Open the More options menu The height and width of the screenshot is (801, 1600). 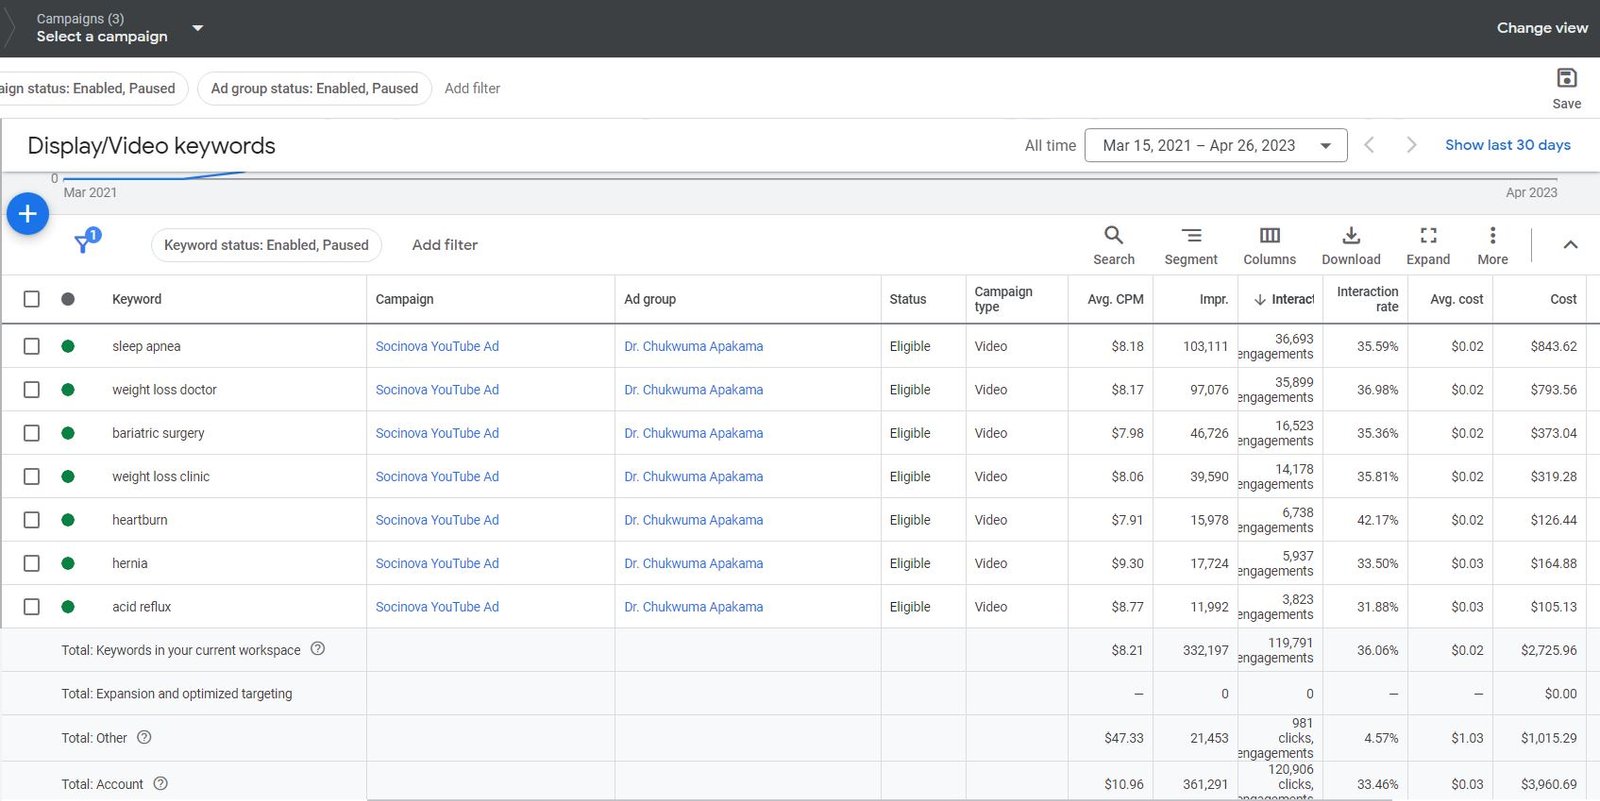tap(1492, 244)
